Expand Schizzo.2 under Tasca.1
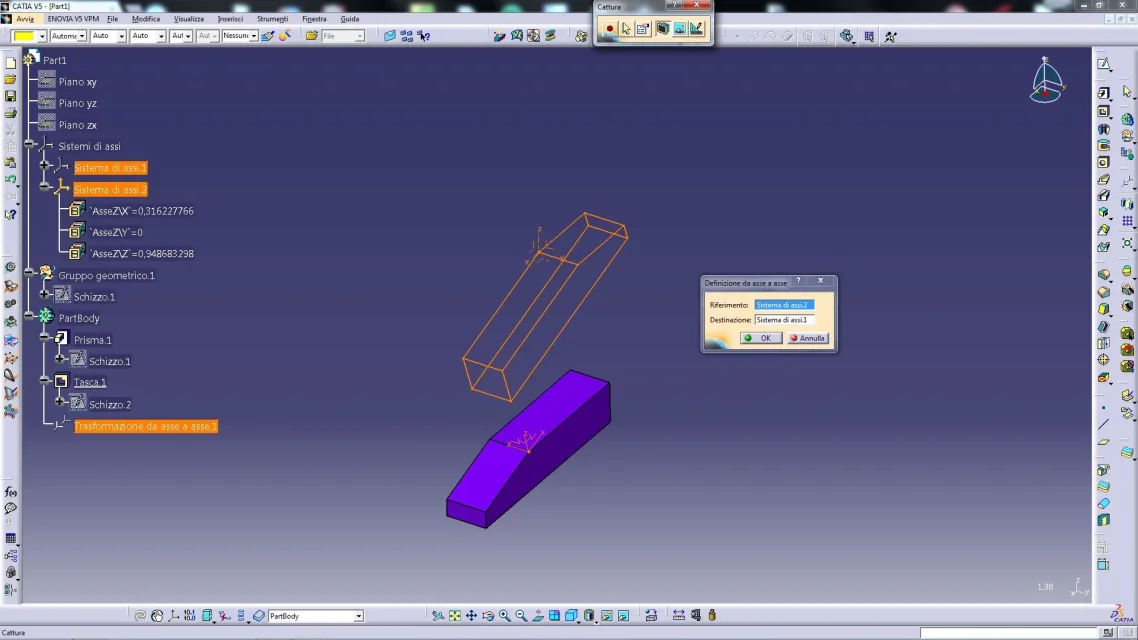The width and height of the screenshot is (1138, 640). coord(60,401)
